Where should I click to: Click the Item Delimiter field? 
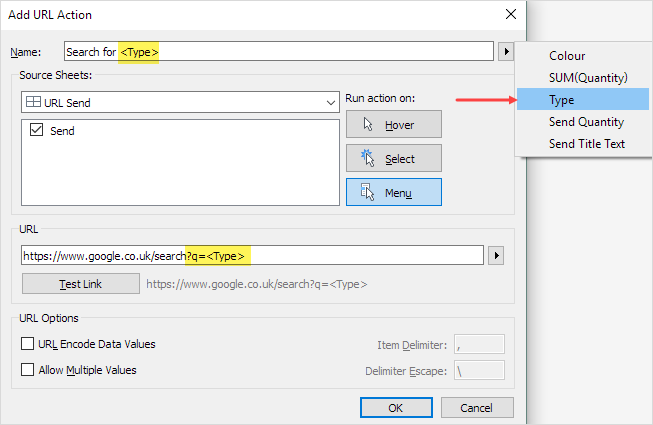[x=479, y=344]
